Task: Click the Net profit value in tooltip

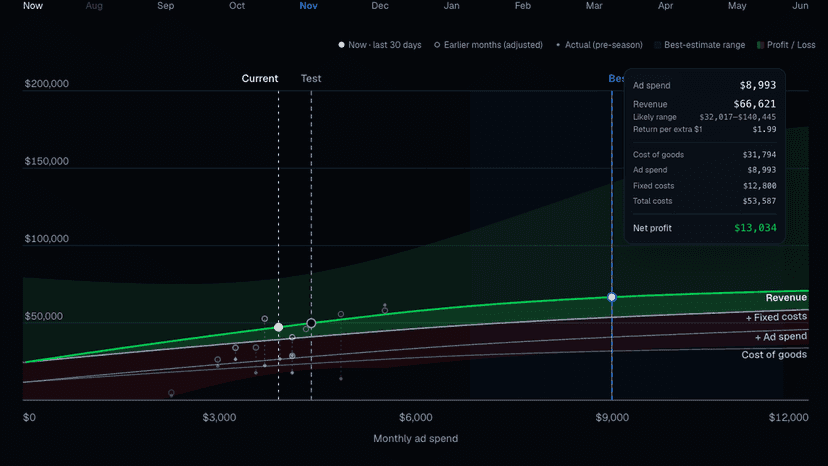Action: click(755, 228)
